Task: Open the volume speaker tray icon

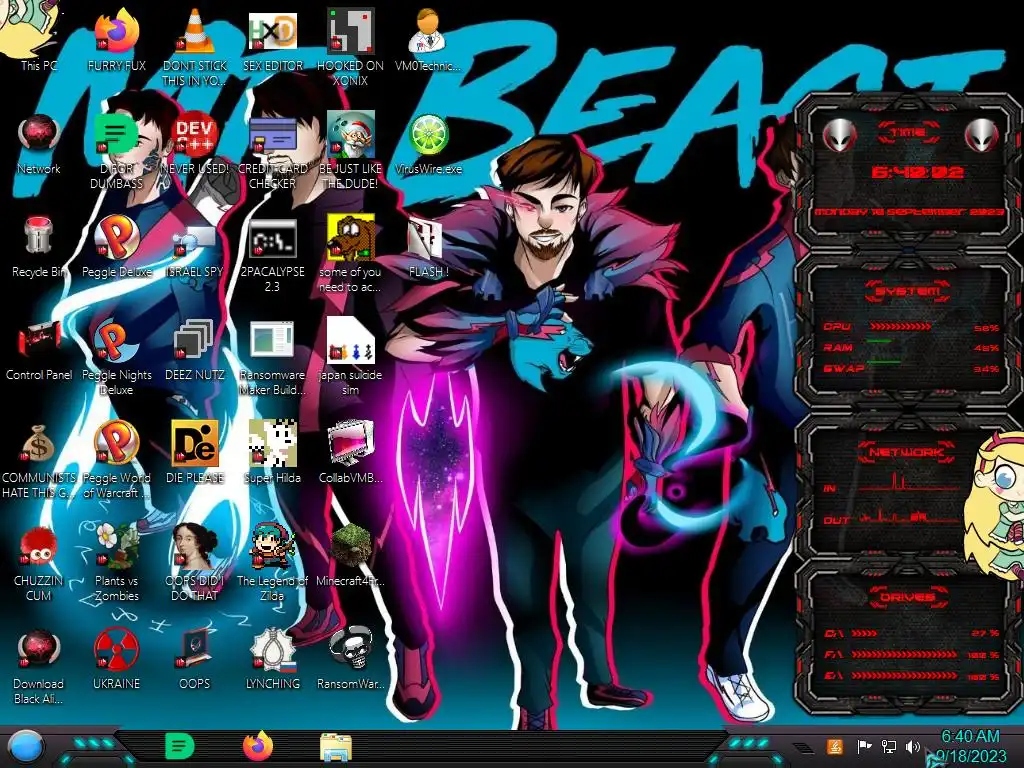Action: point(913,746)
